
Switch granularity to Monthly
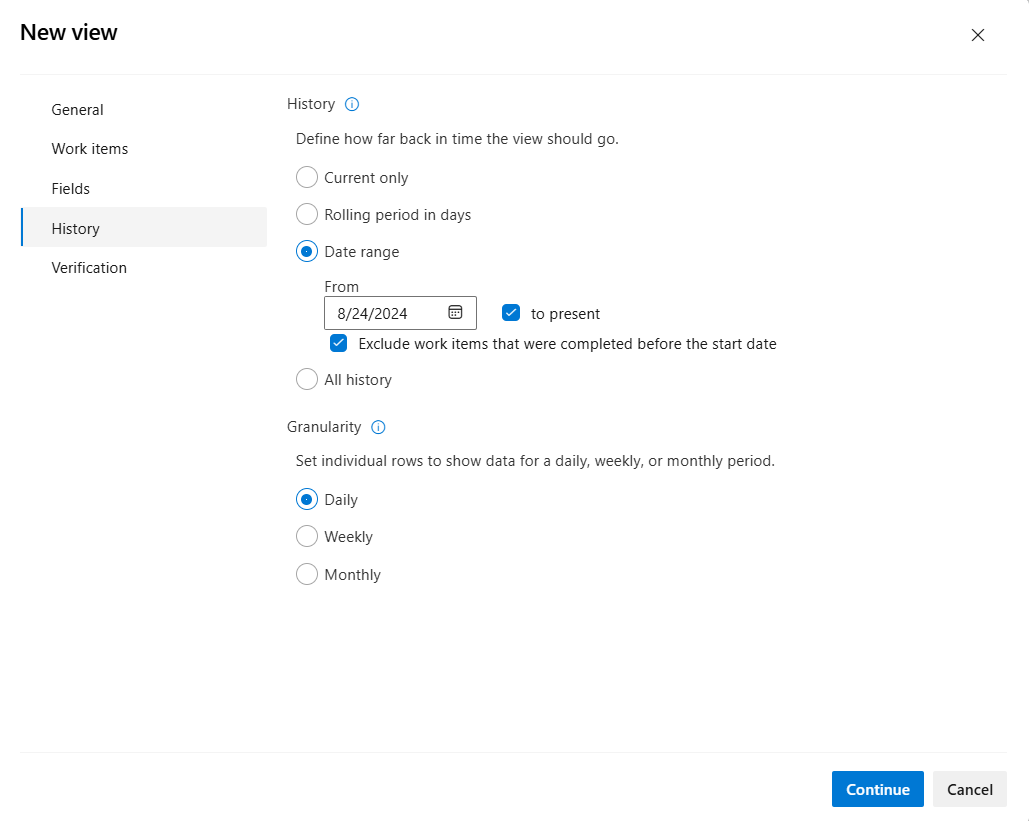(307, 574)
